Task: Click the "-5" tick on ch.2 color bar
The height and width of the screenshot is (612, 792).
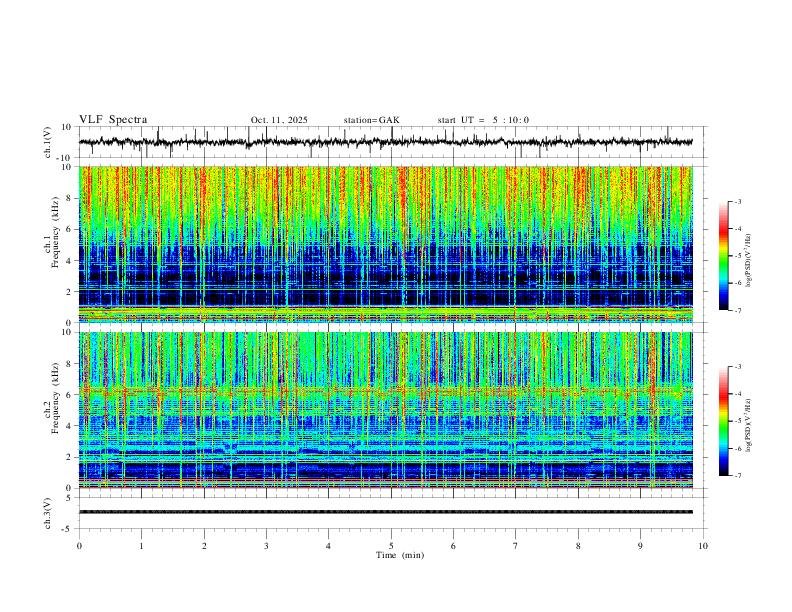Action: [x=738, y=421]
